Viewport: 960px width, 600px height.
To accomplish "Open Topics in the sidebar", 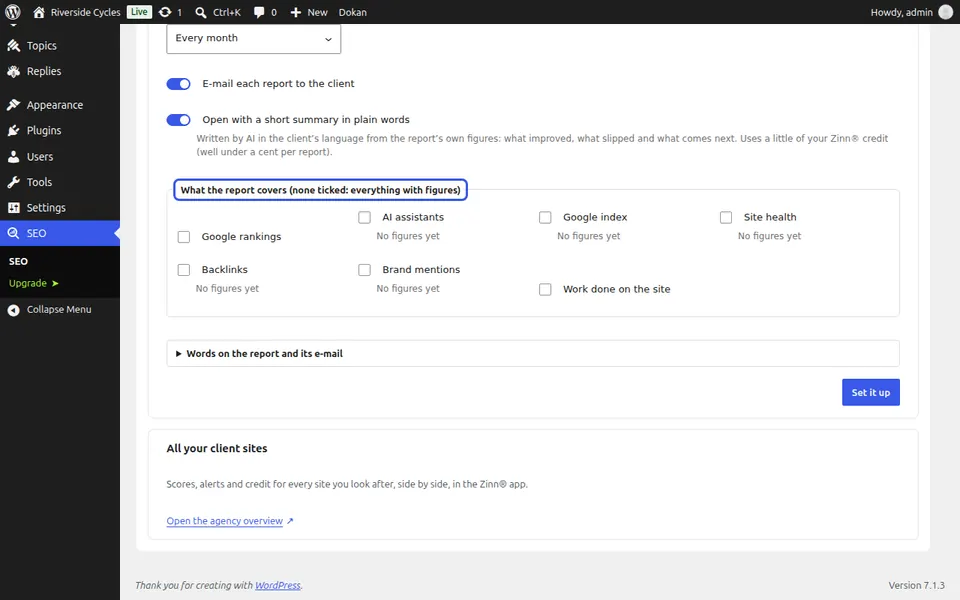I will coord(60,46).
